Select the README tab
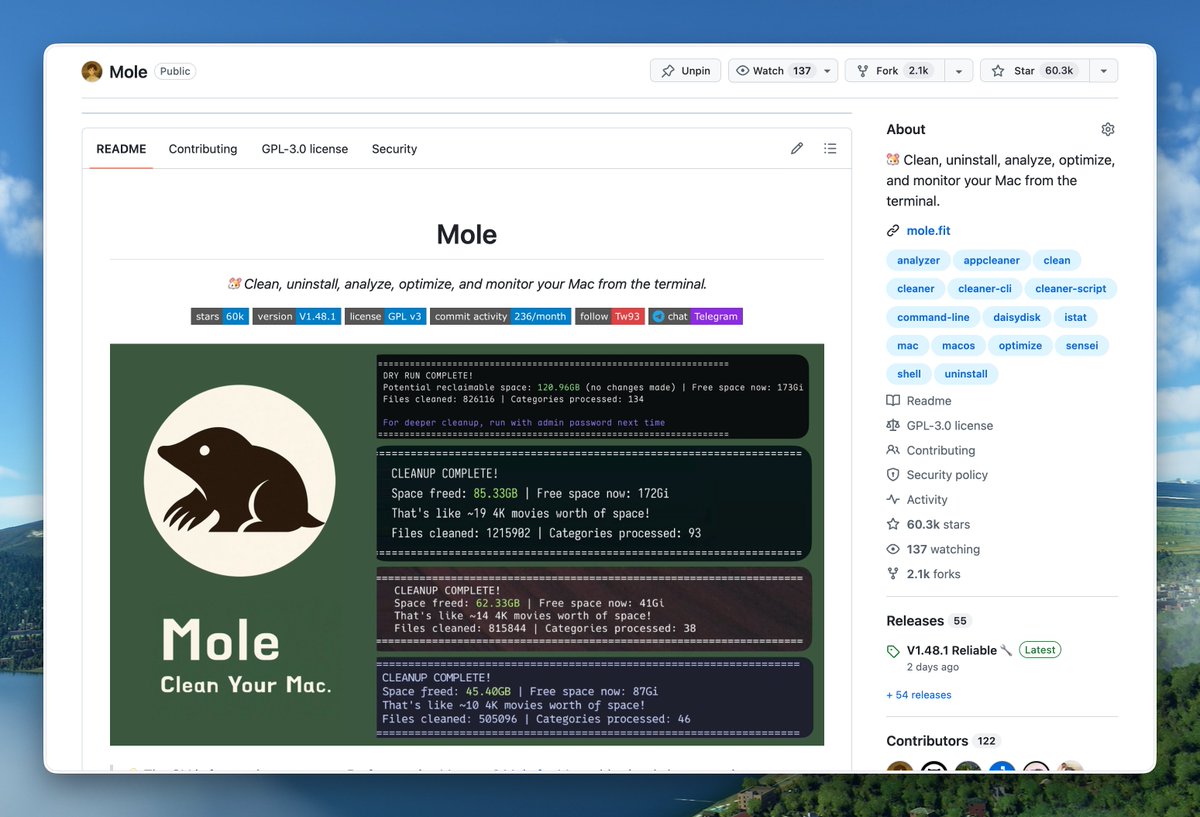This screenshot has width=1200, height=817. [121, 149]
